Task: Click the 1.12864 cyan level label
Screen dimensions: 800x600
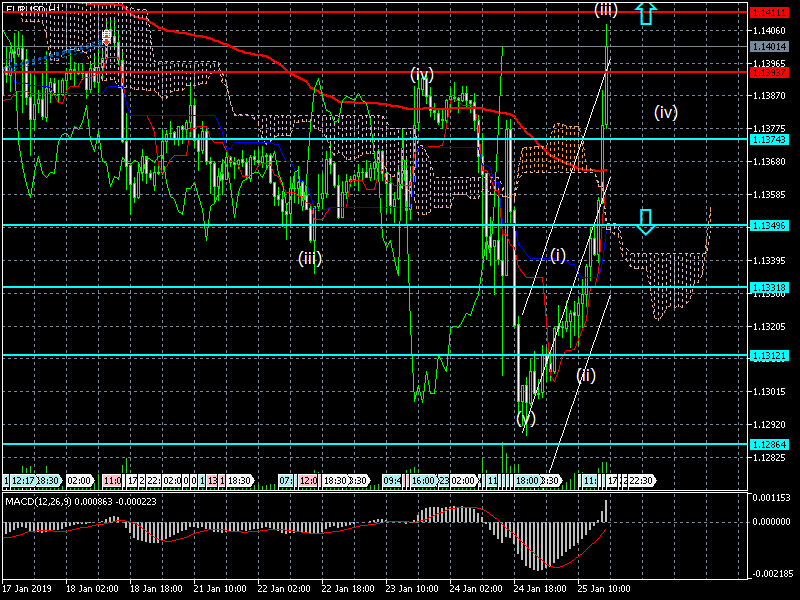Action: (770, 443)
